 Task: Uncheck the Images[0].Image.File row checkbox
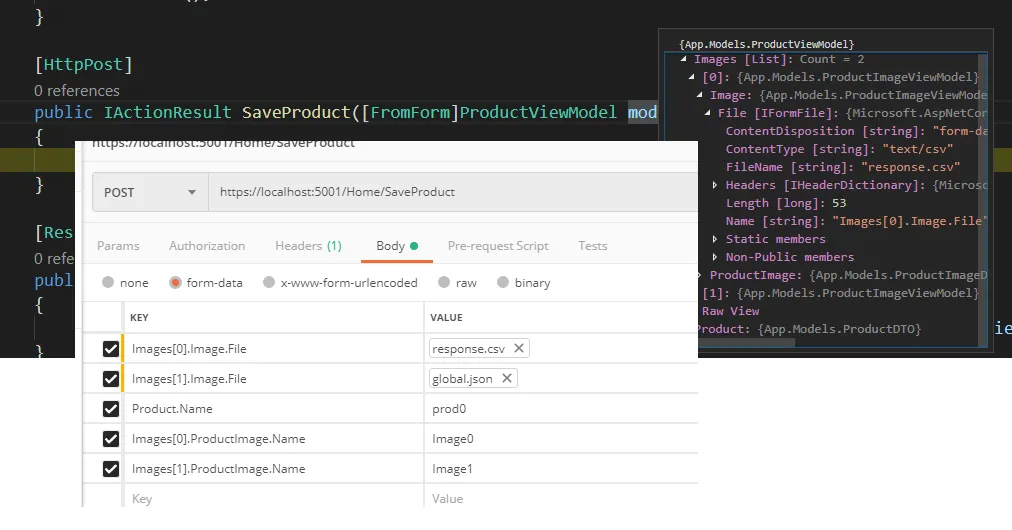pyautogui.click(x=111, y=349)
